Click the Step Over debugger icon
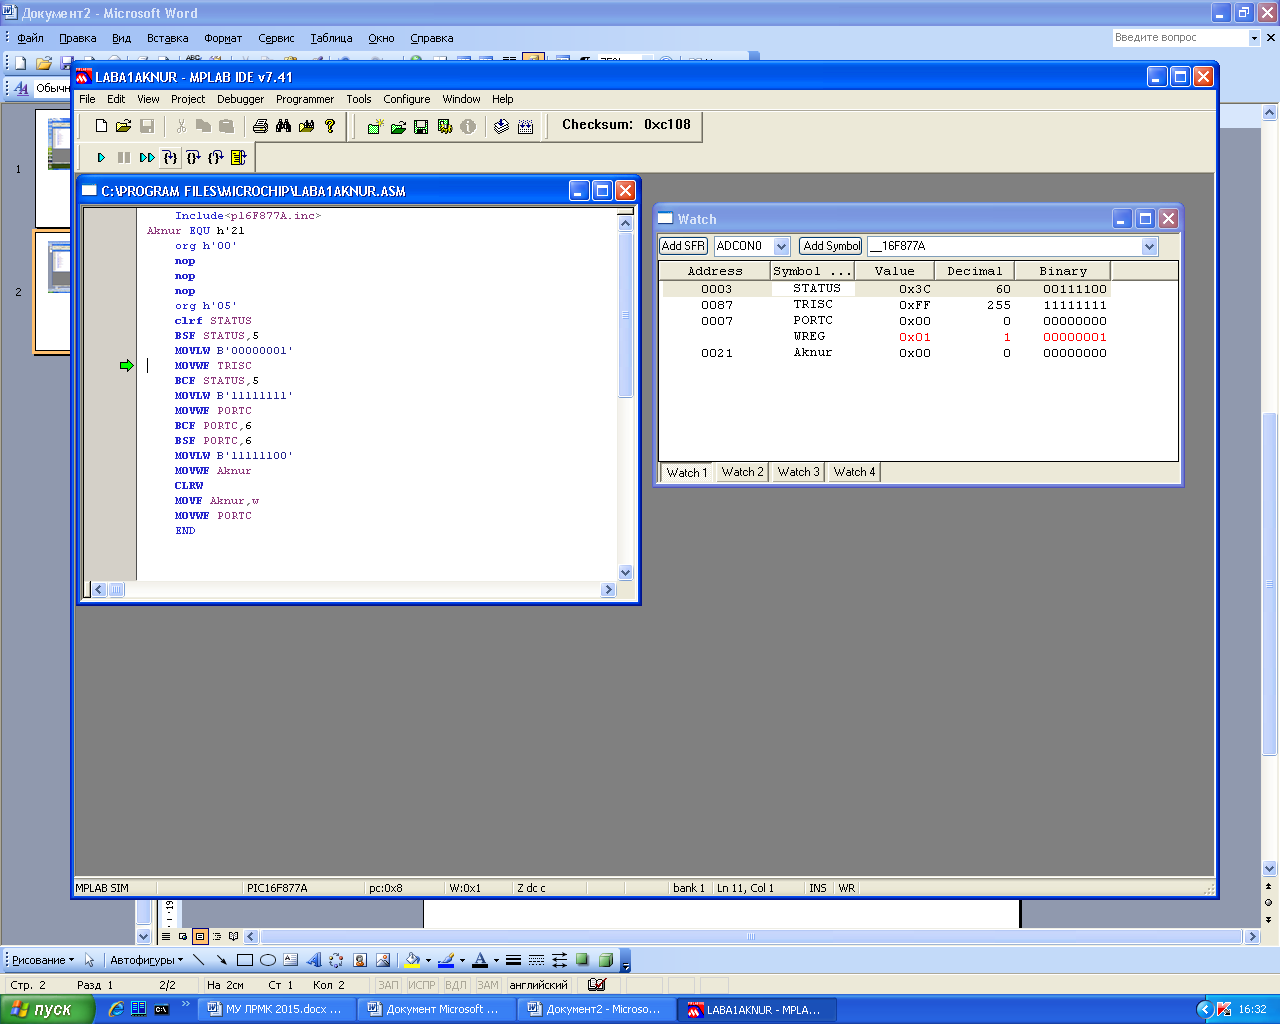Viewport: 1280px width, 1024px height. (193, 157)
